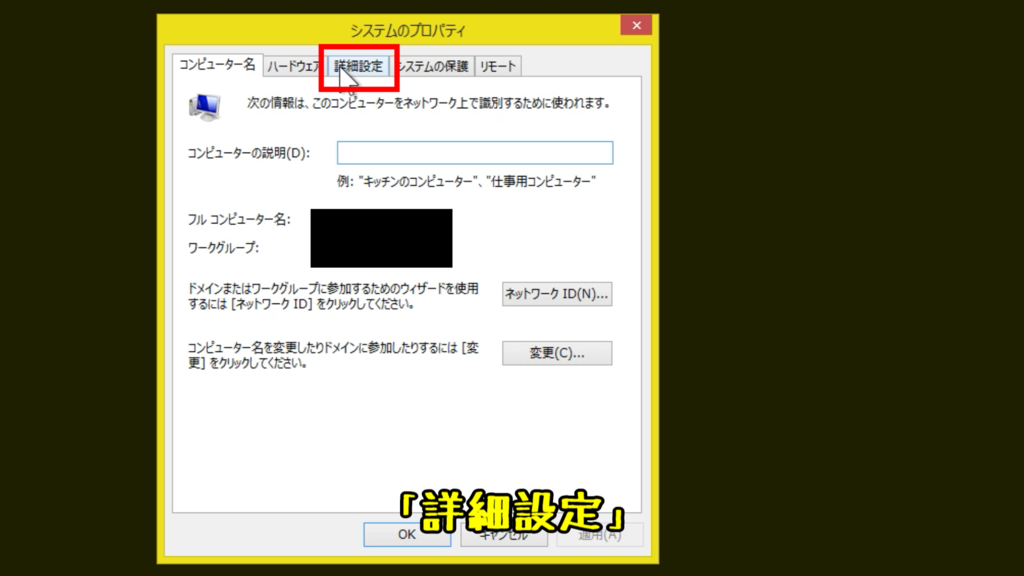Click the 適用(A) button
Image resolution: width=1024 pixels, height=576 pixels.
[x=601, y=534]
